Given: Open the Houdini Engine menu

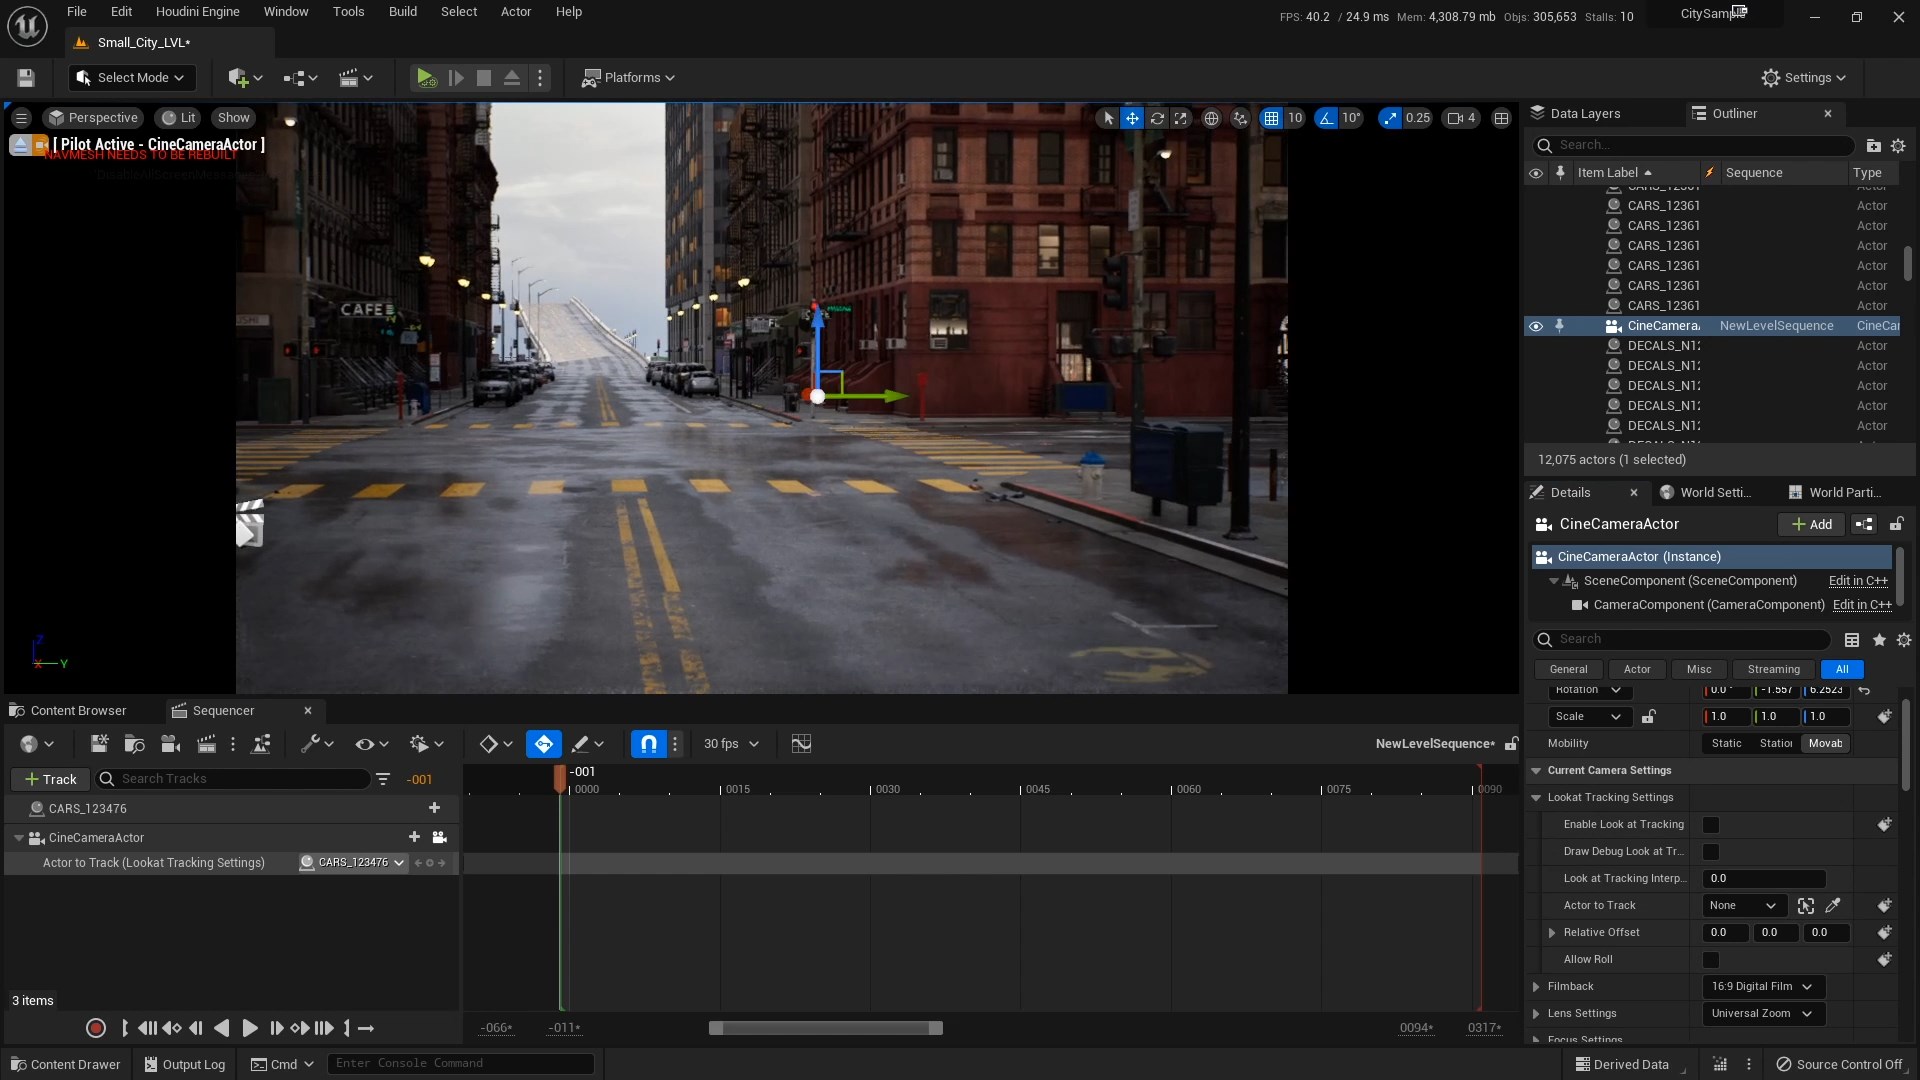Looking at the screenshot, I should click(198, 12).
